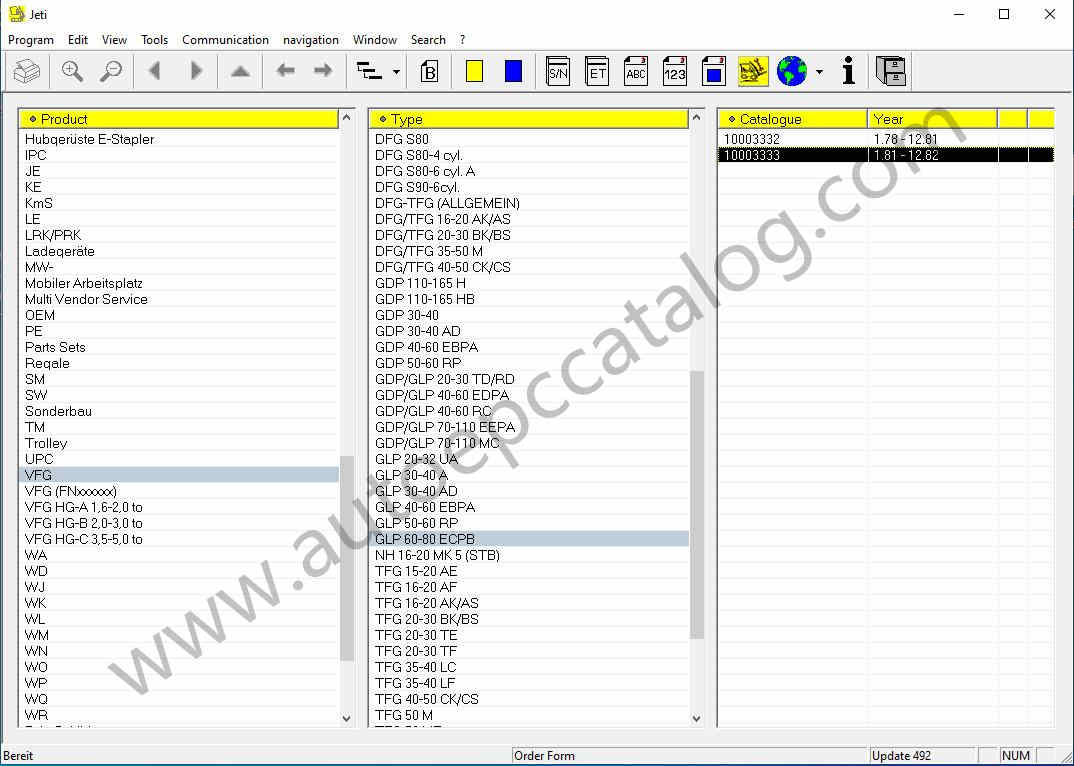Select type 'DFG S80-6 cyl. A'
This screenshot has width=1074, height=766.
point(529,171)
